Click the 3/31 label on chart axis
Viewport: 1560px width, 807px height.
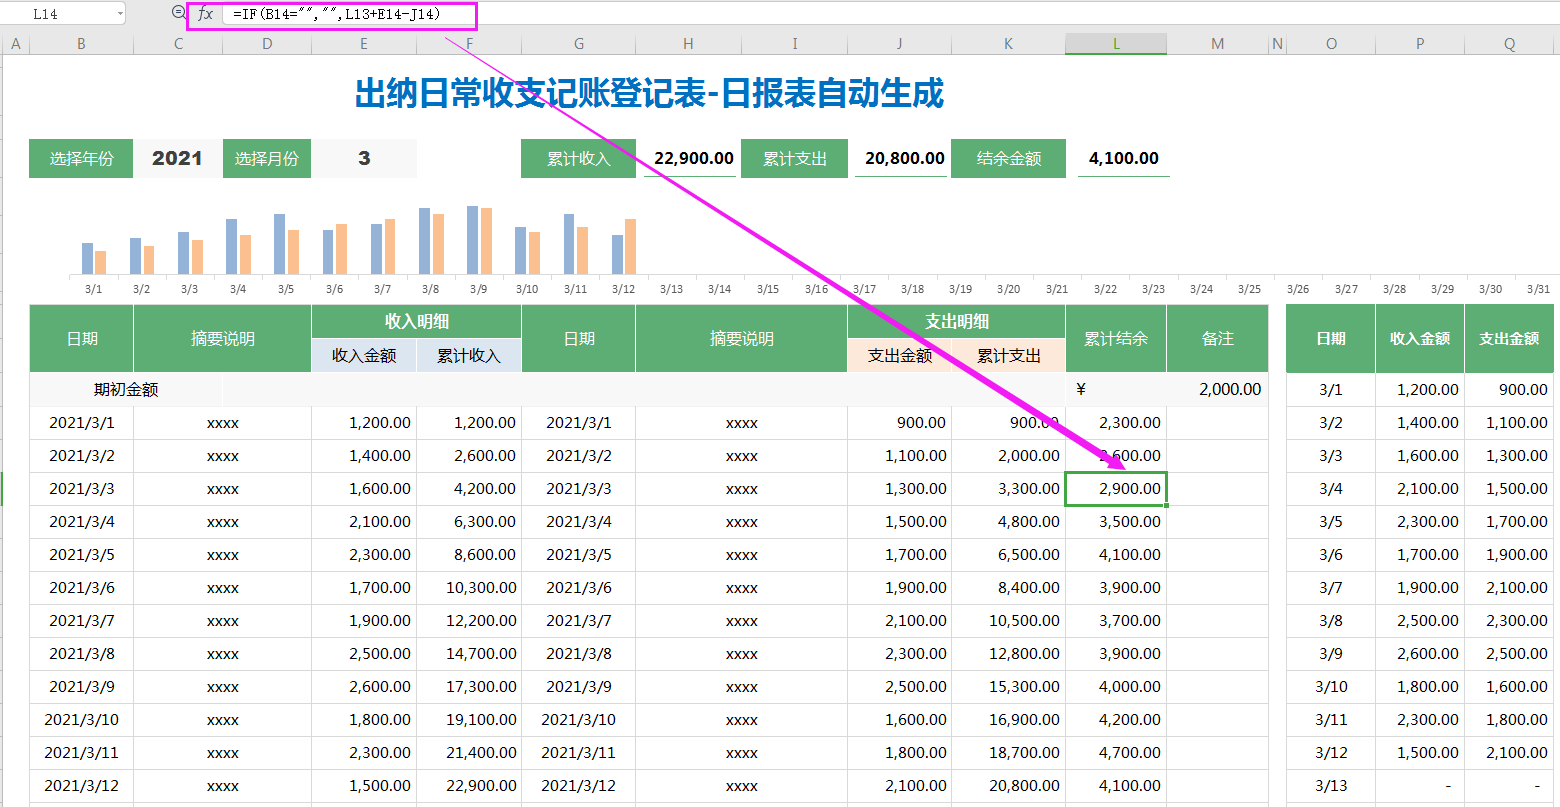1538,289
